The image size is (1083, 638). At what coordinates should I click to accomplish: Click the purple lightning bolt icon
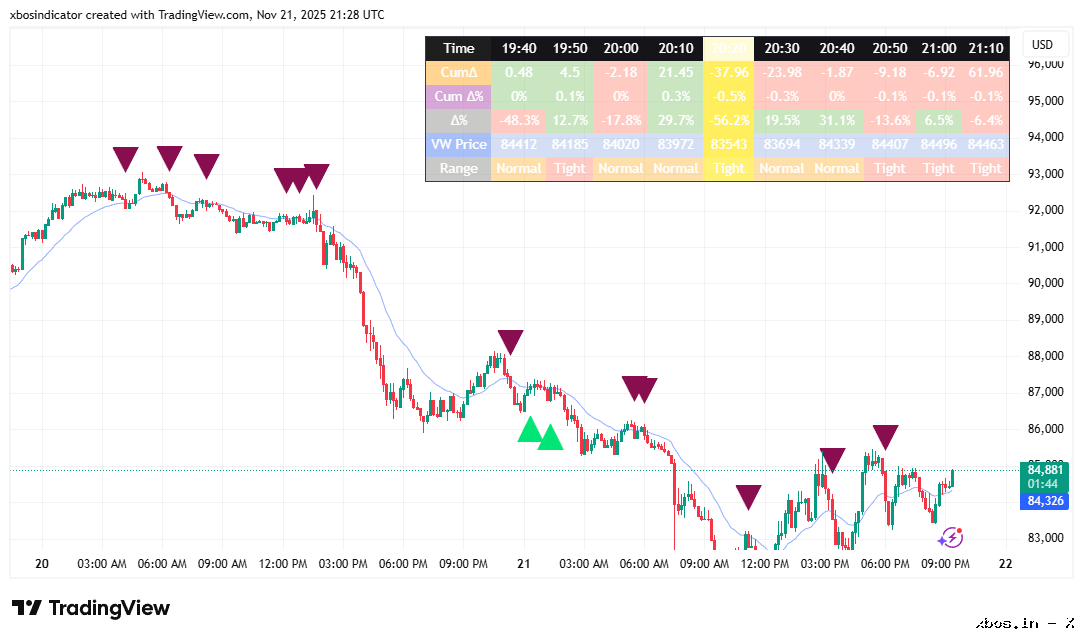click(x=950, y=538)
